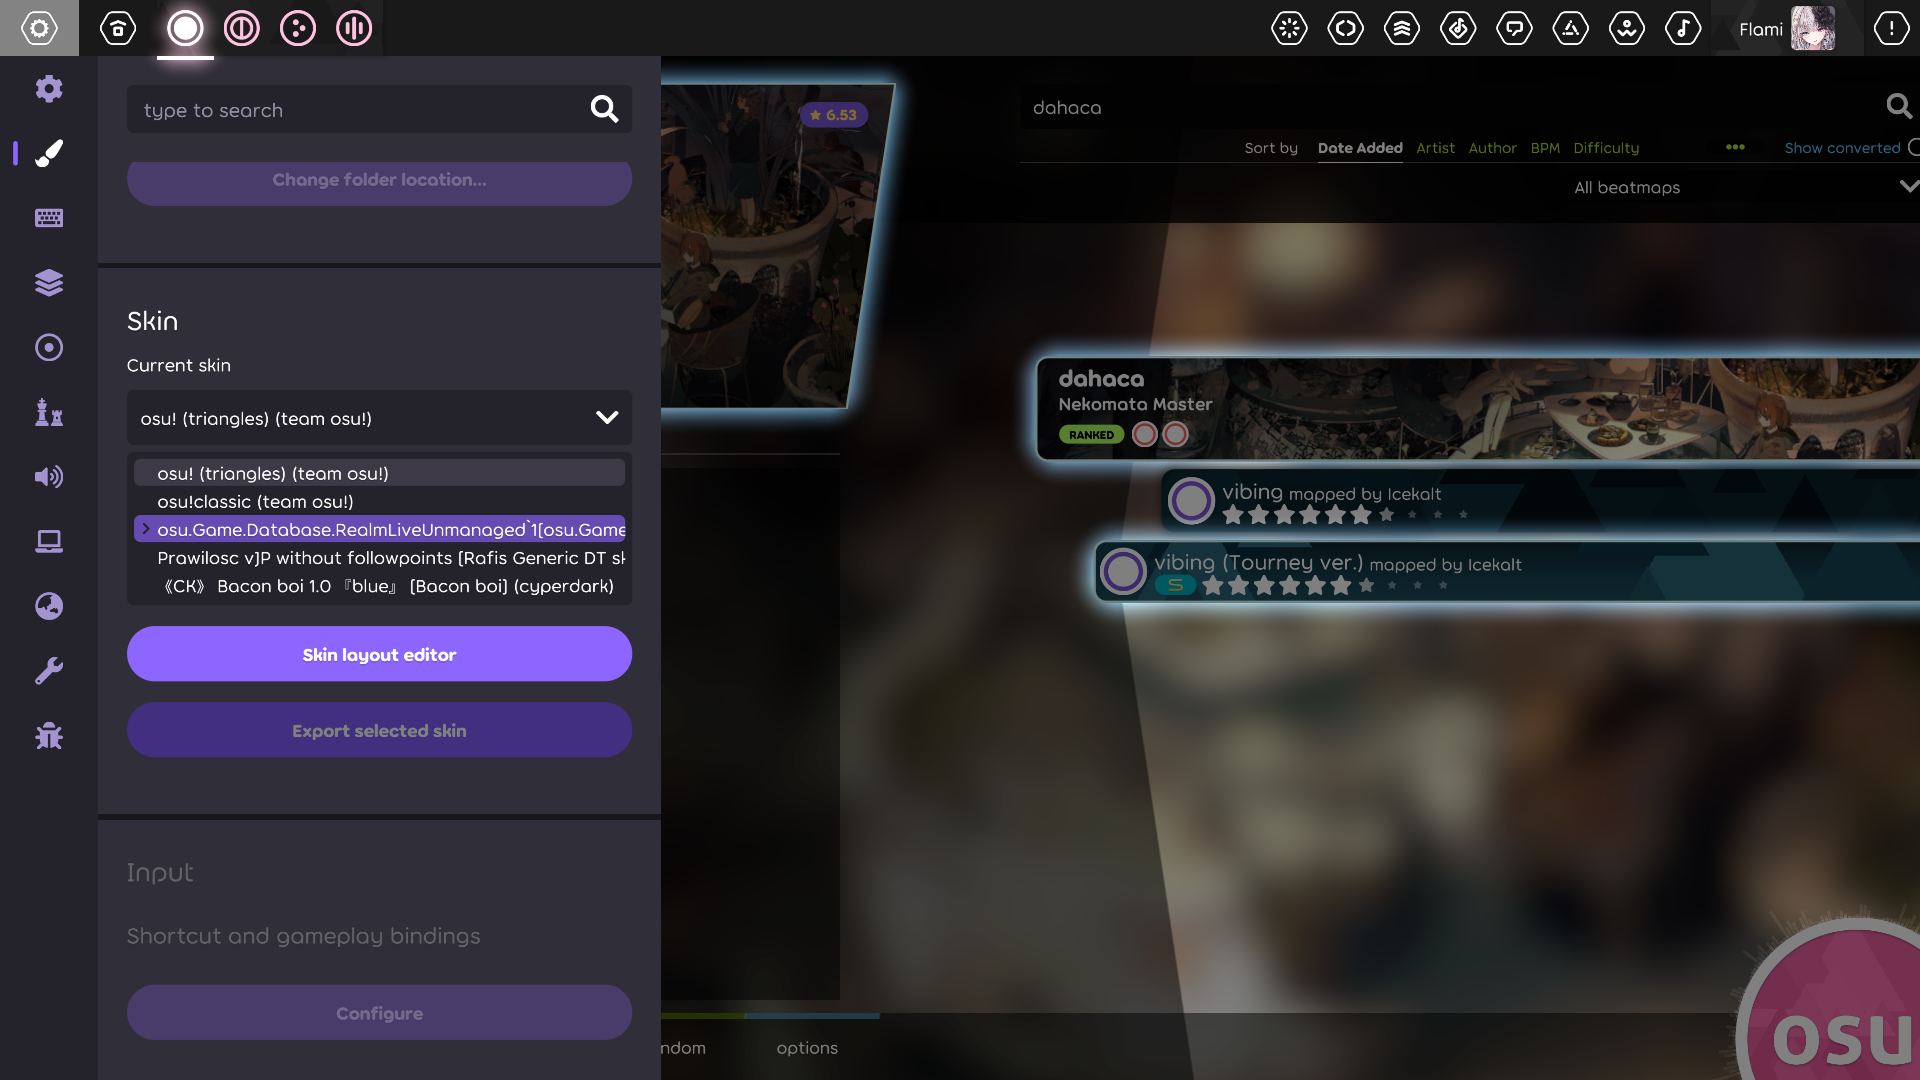The image size is (1920, 1080).
Task: Click the Change folder location button
Action: (x=379, y=182)
